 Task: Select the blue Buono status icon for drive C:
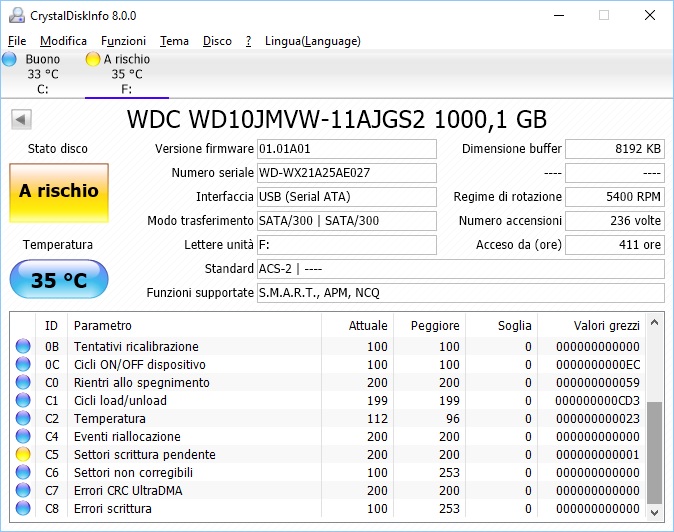point(9,59)
